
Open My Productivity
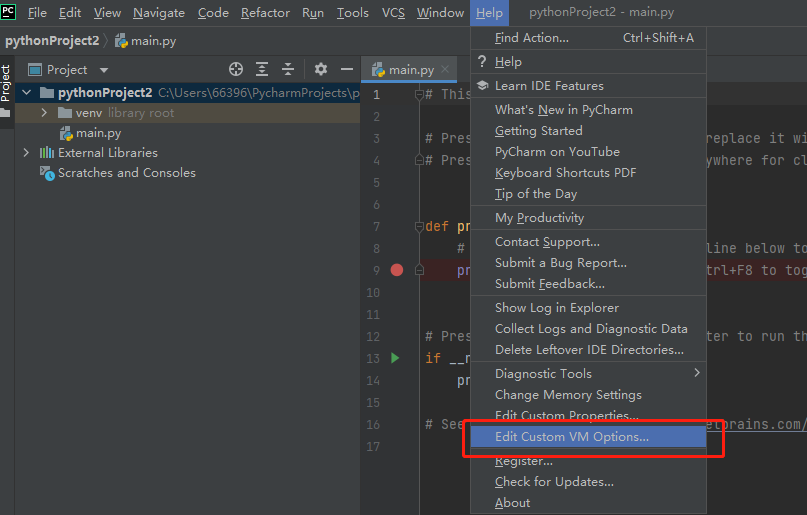(x=588, y=218)
